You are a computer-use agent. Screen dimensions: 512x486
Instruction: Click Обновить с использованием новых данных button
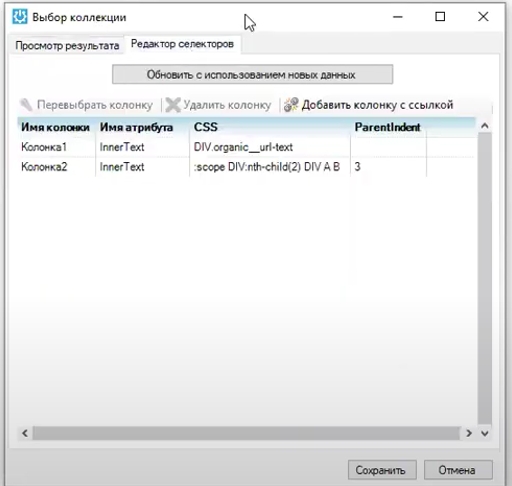[252, 74]
